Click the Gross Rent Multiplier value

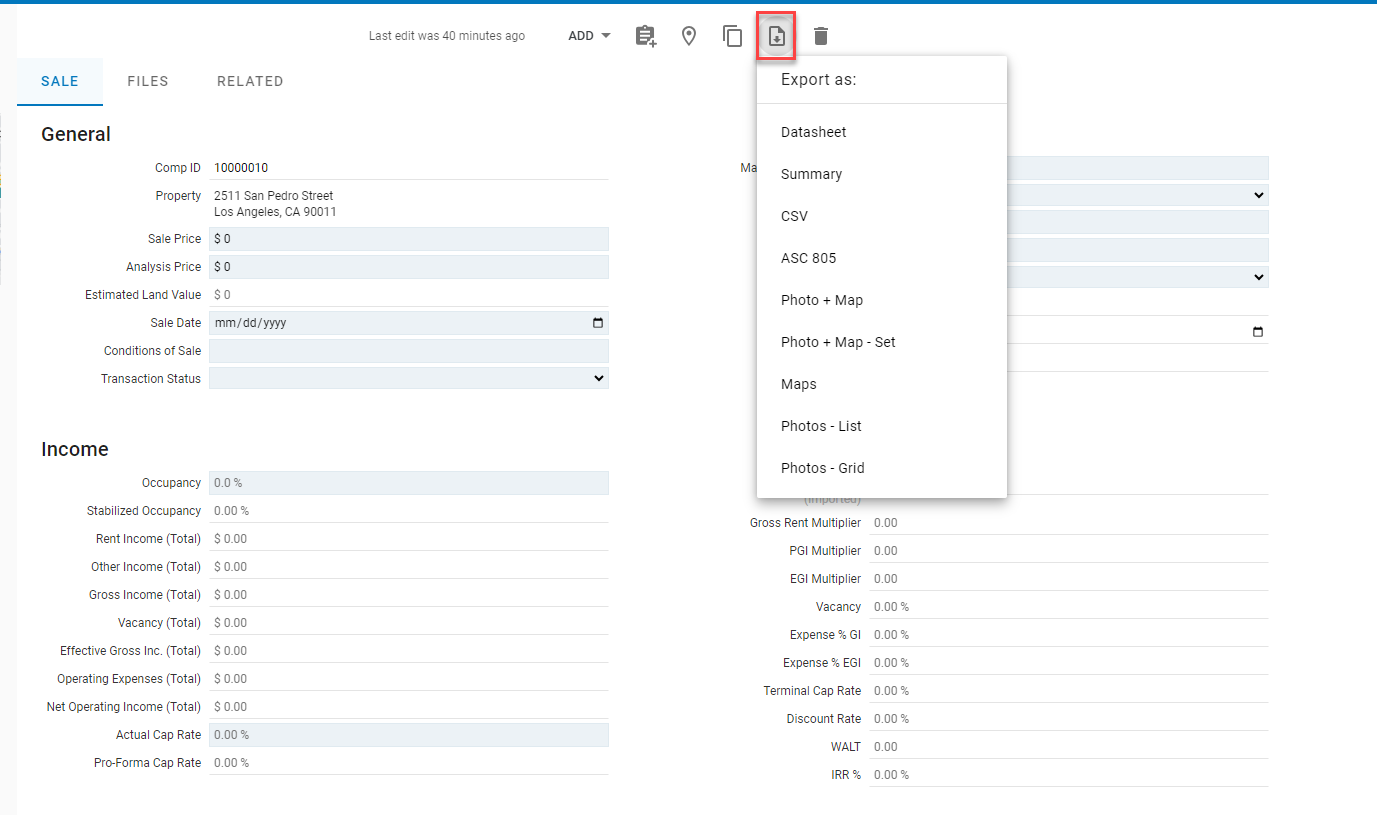[886, 523]
